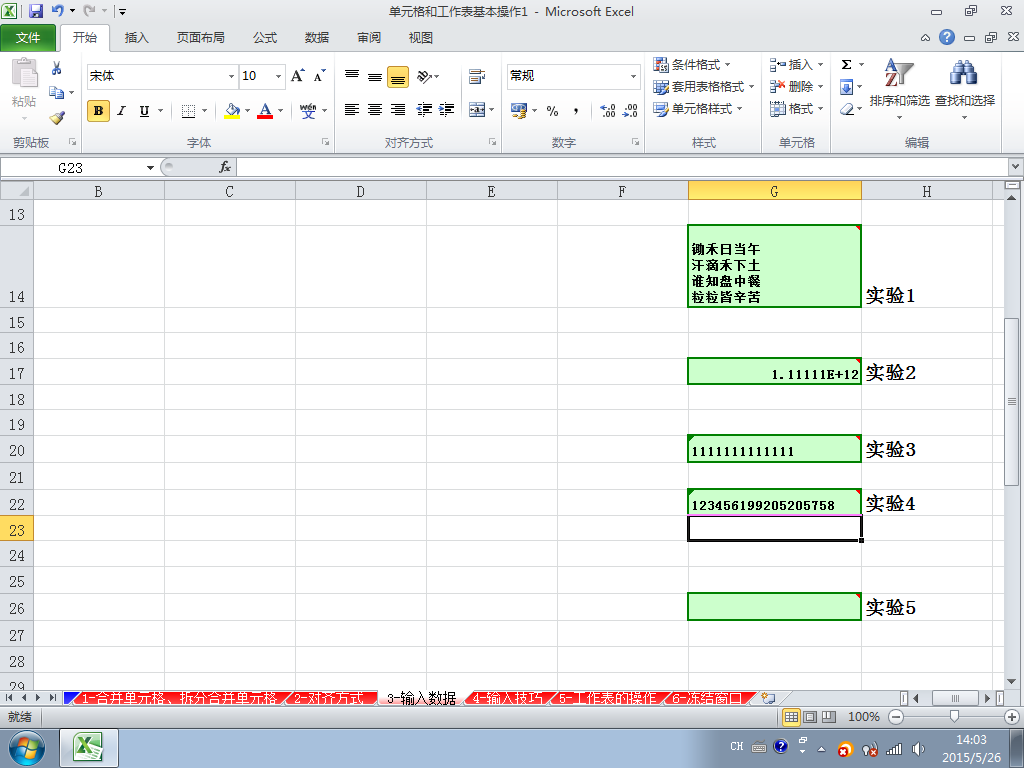This screenshot has height=768, width=1024.
Task: Click increase decimal places icon
Action: 607,110
